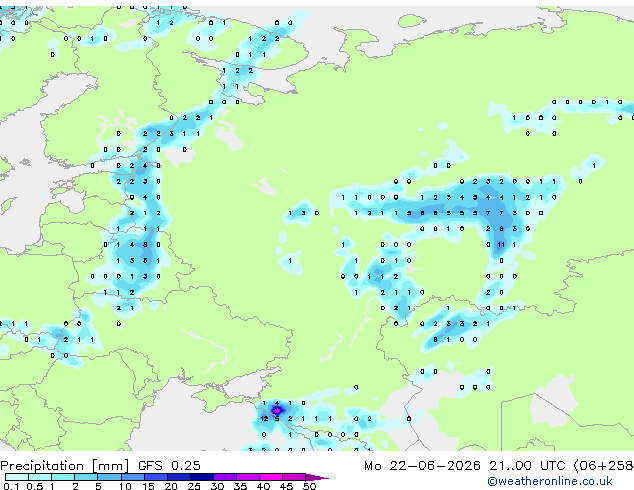Click the 'Precipitation [mm]' title text
The height and width of the screenshot is (490, 634).
65,466
